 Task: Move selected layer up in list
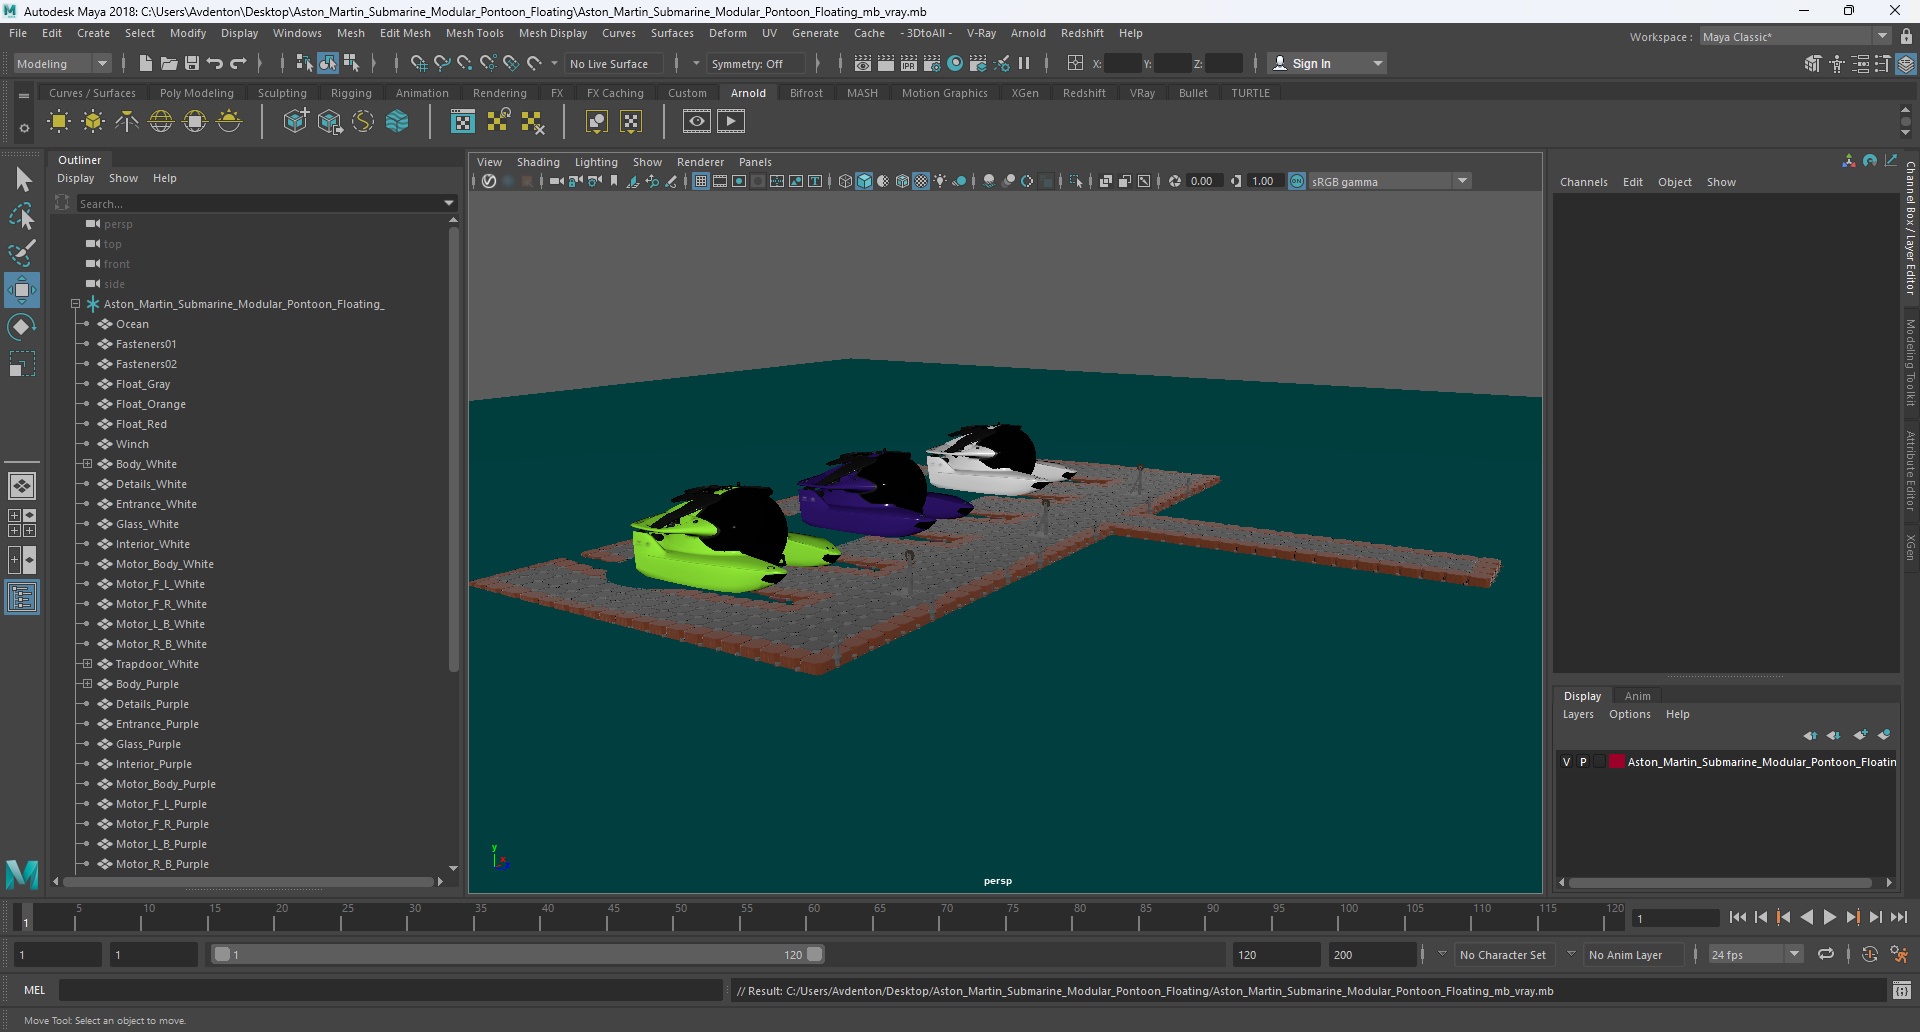pyautogui.click(x=1810, y=735)
